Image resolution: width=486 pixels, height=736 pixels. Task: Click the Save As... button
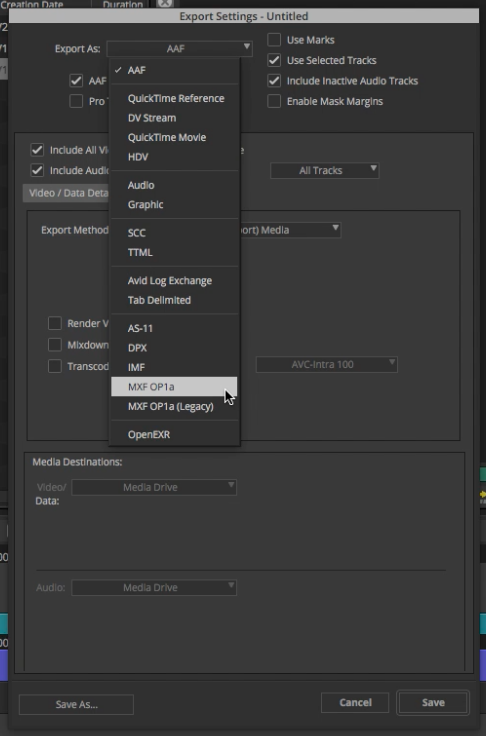(x=77, y=705)
